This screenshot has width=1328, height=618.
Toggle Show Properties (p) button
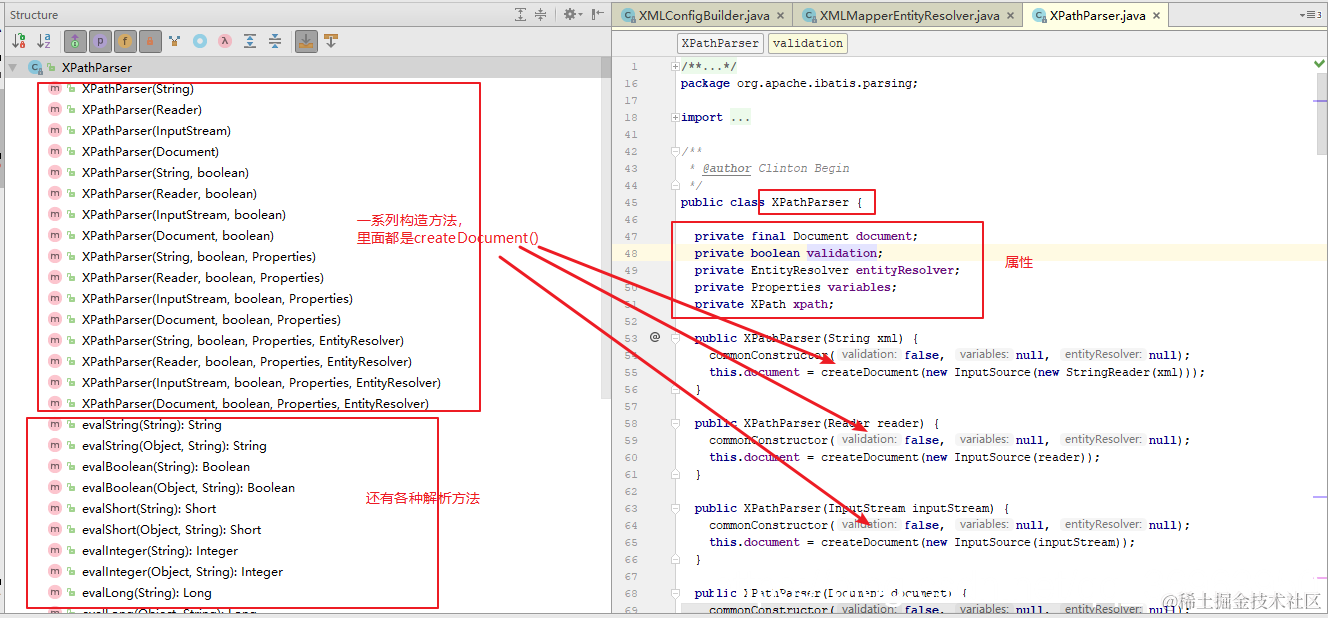(100, 41)
